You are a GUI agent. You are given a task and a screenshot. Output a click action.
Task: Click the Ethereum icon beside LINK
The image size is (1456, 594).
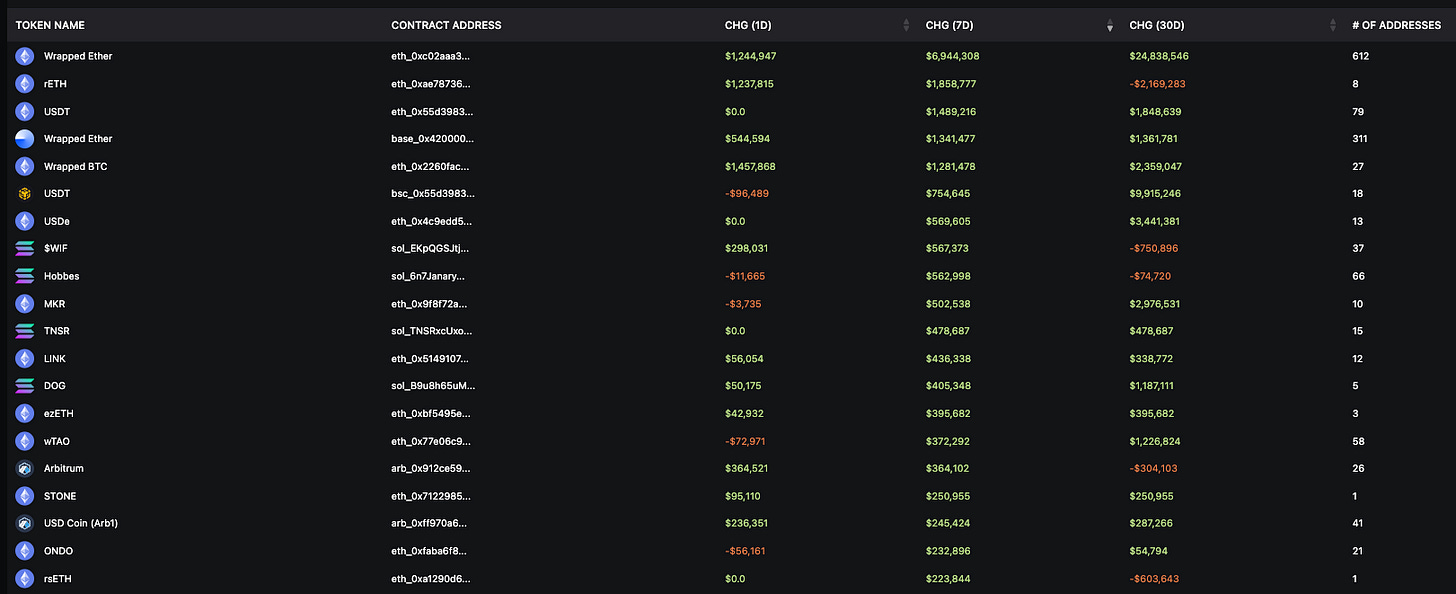24,359
